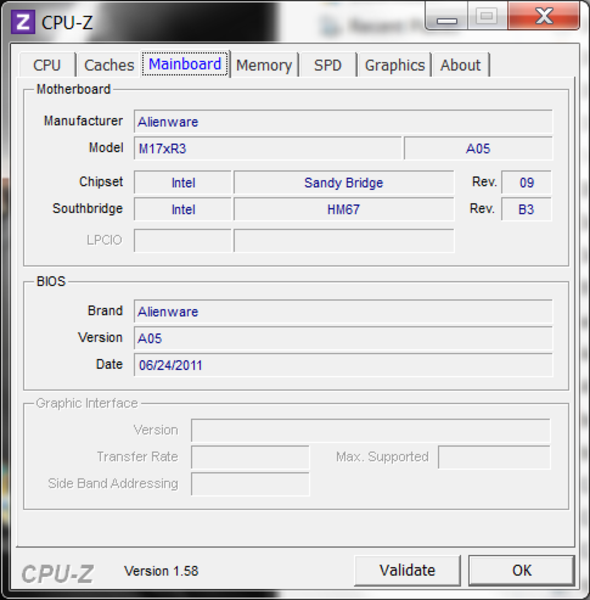
Task: Switch to the CPU tab
Action: 47,65
